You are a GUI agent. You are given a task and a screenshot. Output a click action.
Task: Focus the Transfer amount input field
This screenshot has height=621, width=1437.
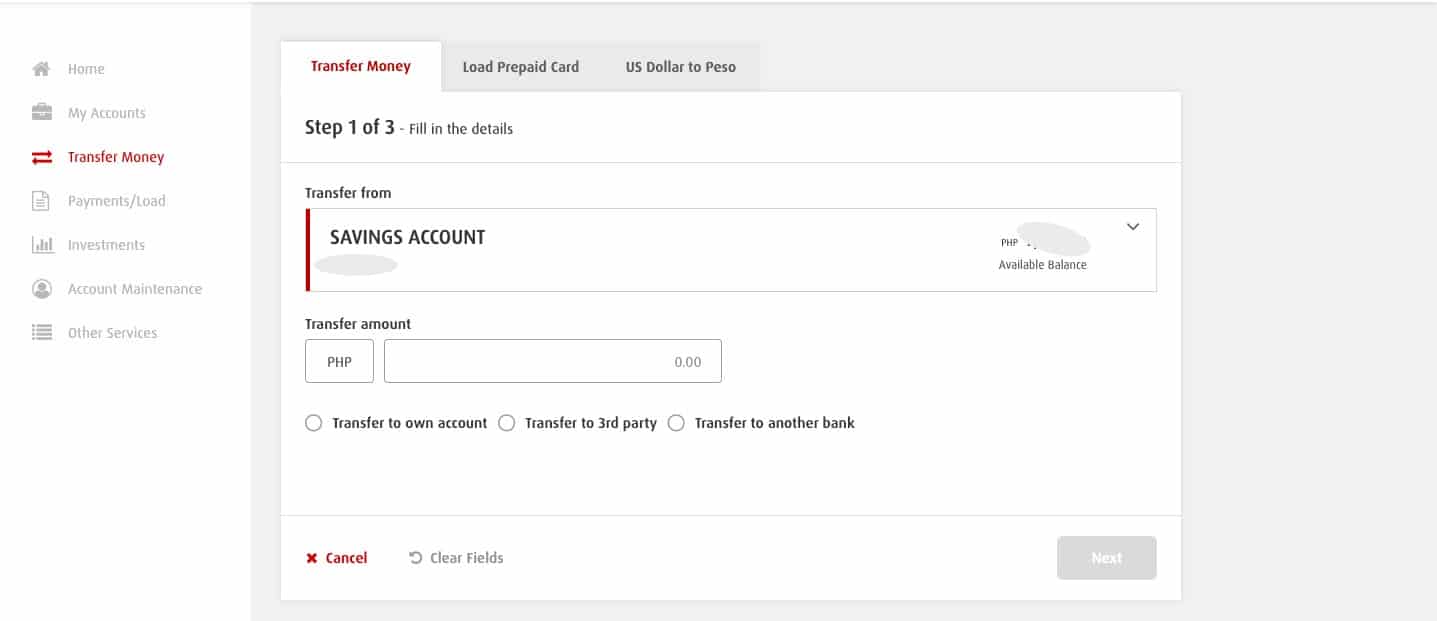point(552,362)
